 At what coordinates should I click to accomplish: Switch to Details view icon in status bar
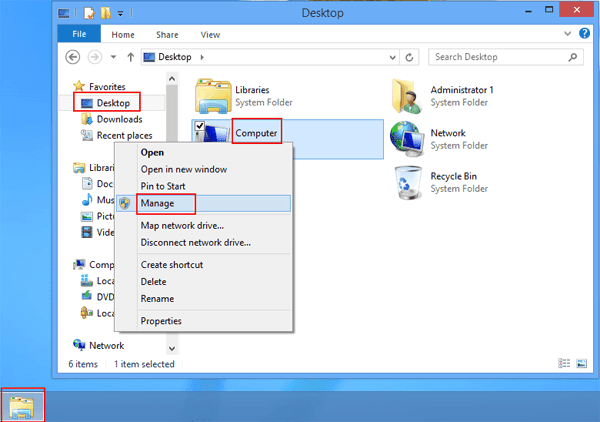564,363
